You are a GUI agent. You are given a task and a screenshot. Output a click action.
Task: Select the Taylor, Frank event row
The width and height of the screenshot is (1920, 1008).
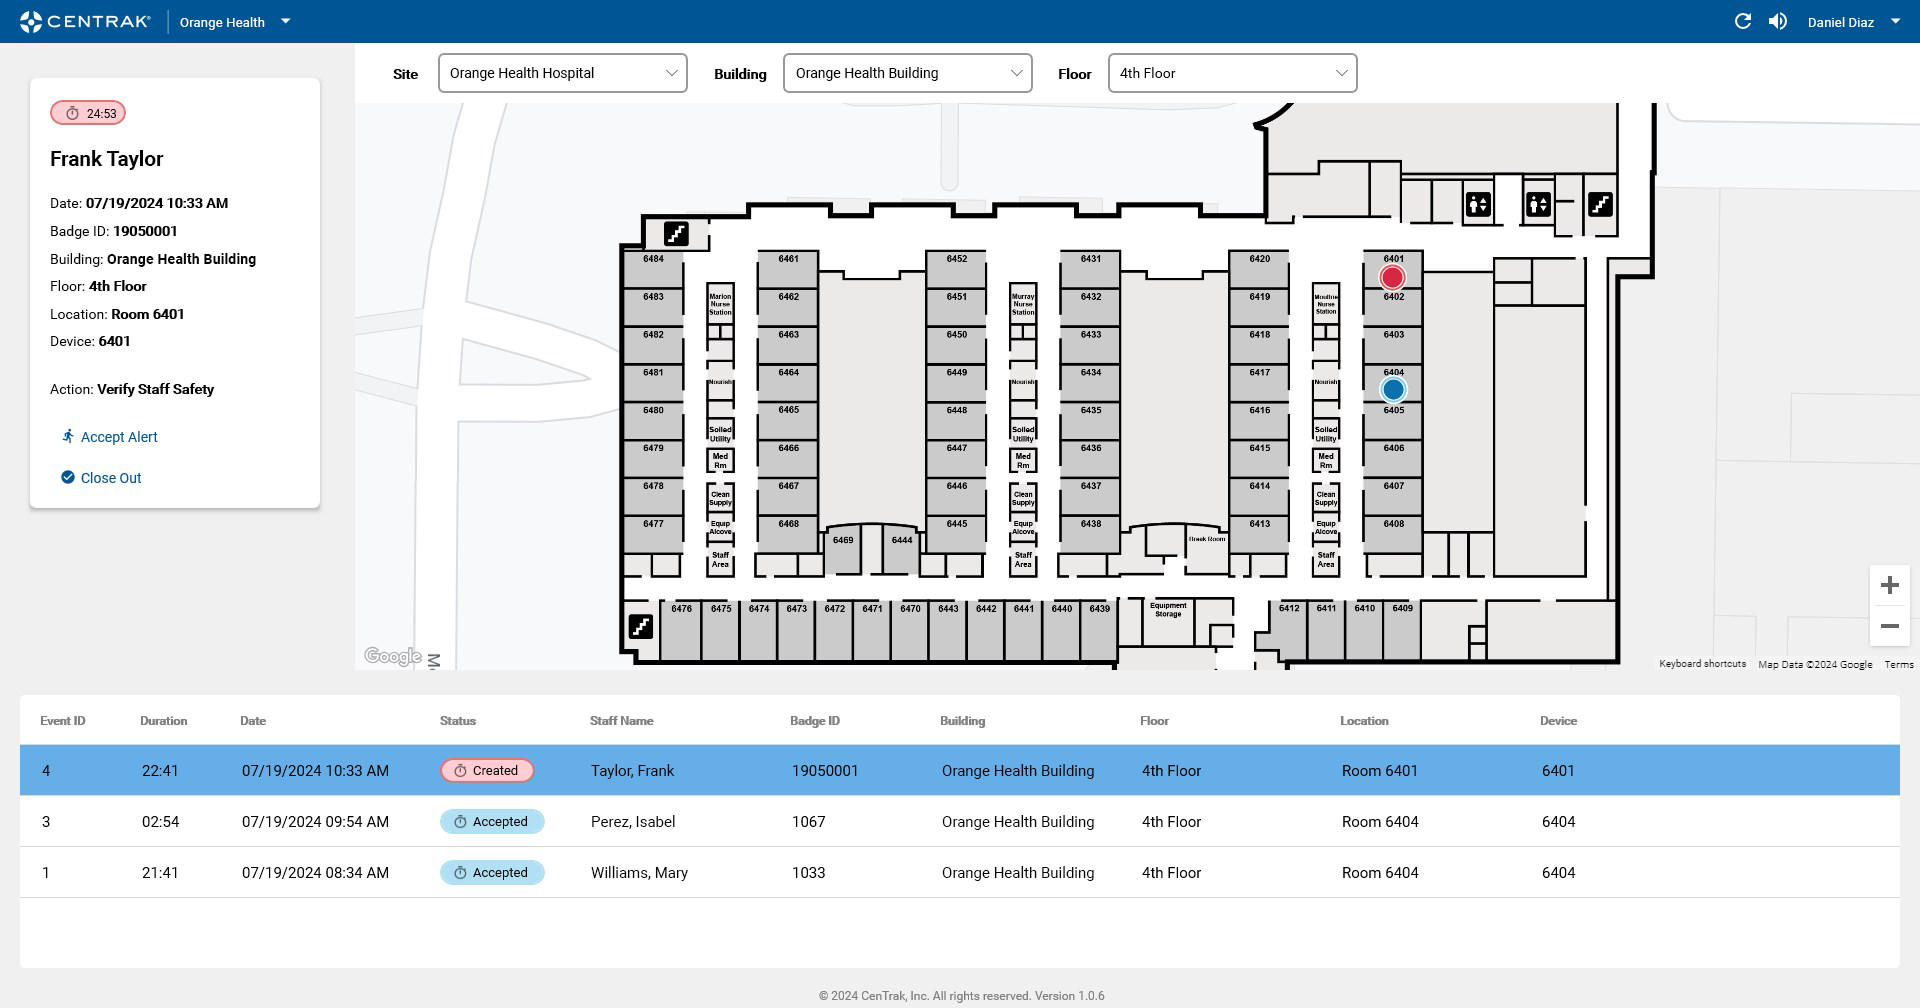click(x=960, y=771)
